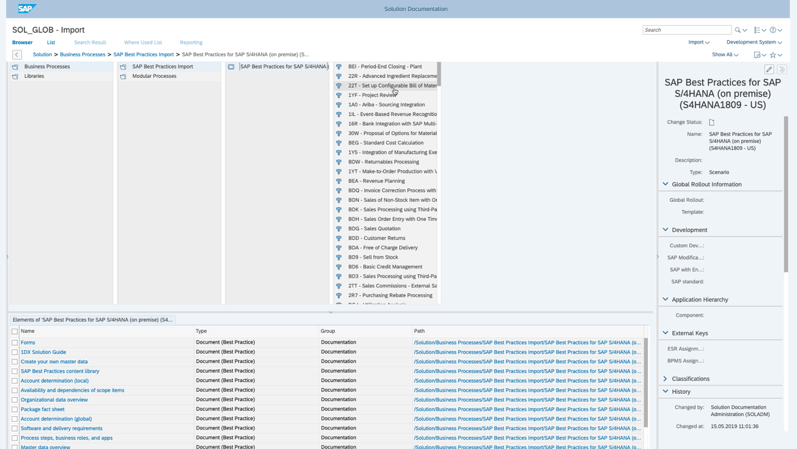Collapse the External Keys section
797x449 pixels.
(x=665, y=333)
